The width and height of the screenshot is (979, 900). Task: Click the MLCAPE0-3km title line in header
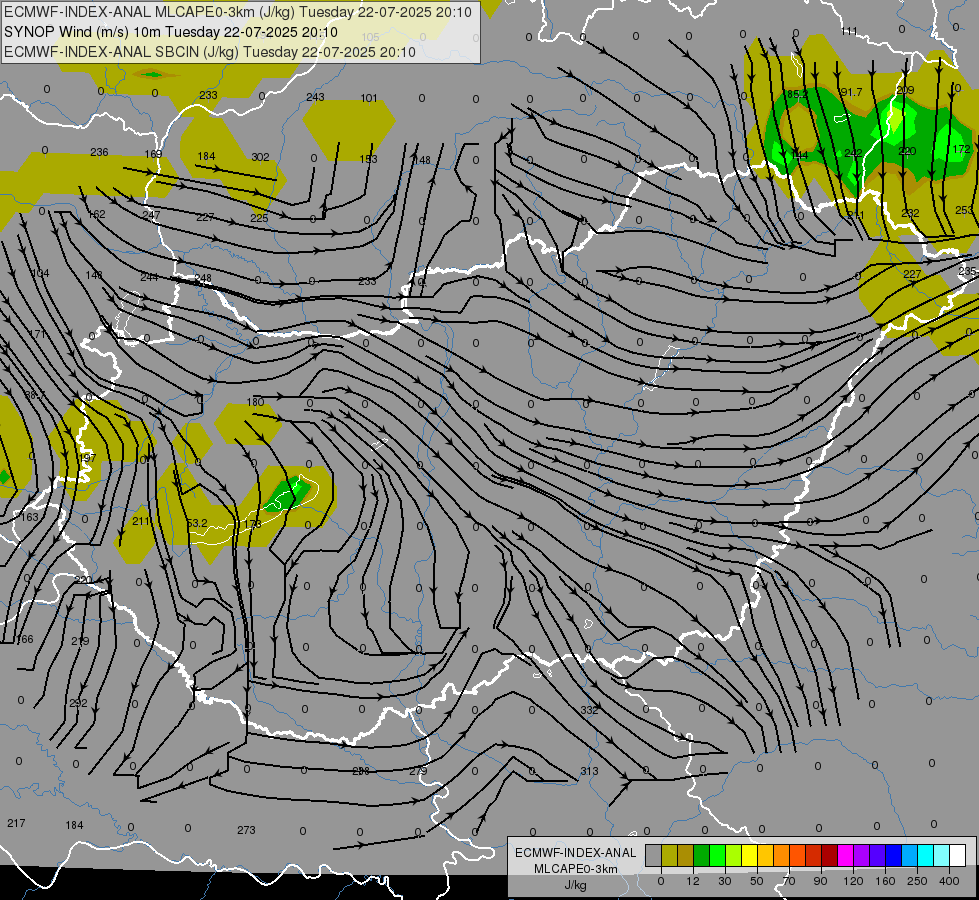tap(238, 12)
